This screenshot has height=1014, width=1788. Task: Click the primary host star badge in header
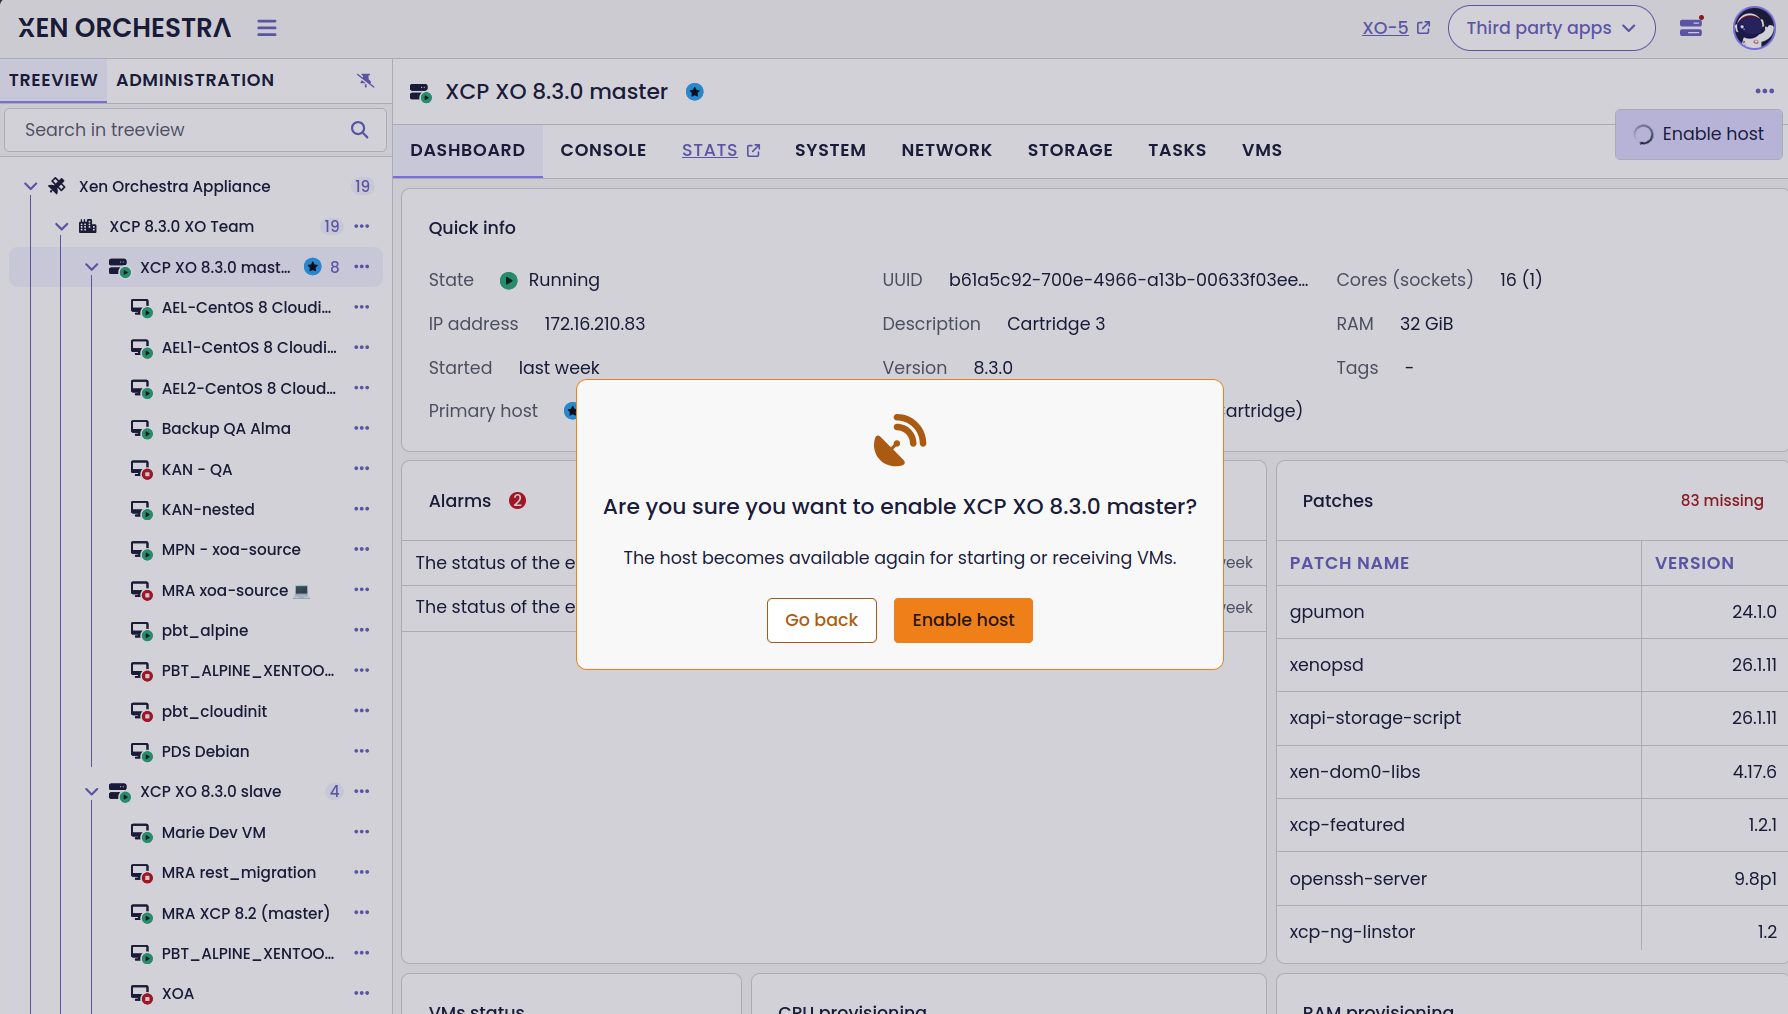(695, 92)
